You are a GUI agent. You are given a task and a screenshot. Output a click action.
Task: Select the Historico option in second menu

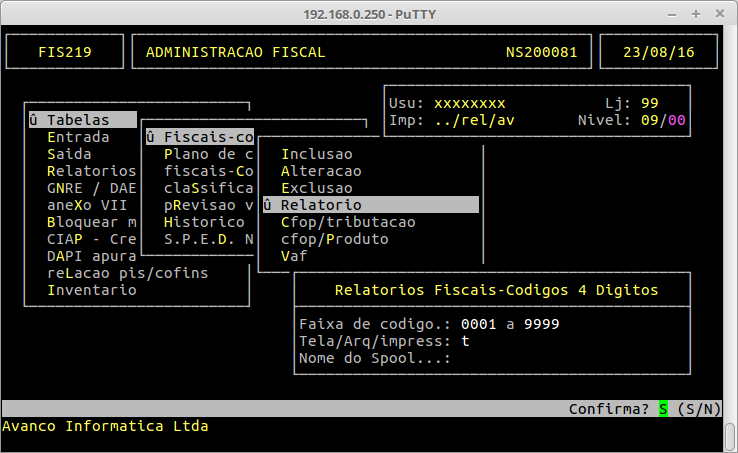pyautogui.click(x=204, y=222)
